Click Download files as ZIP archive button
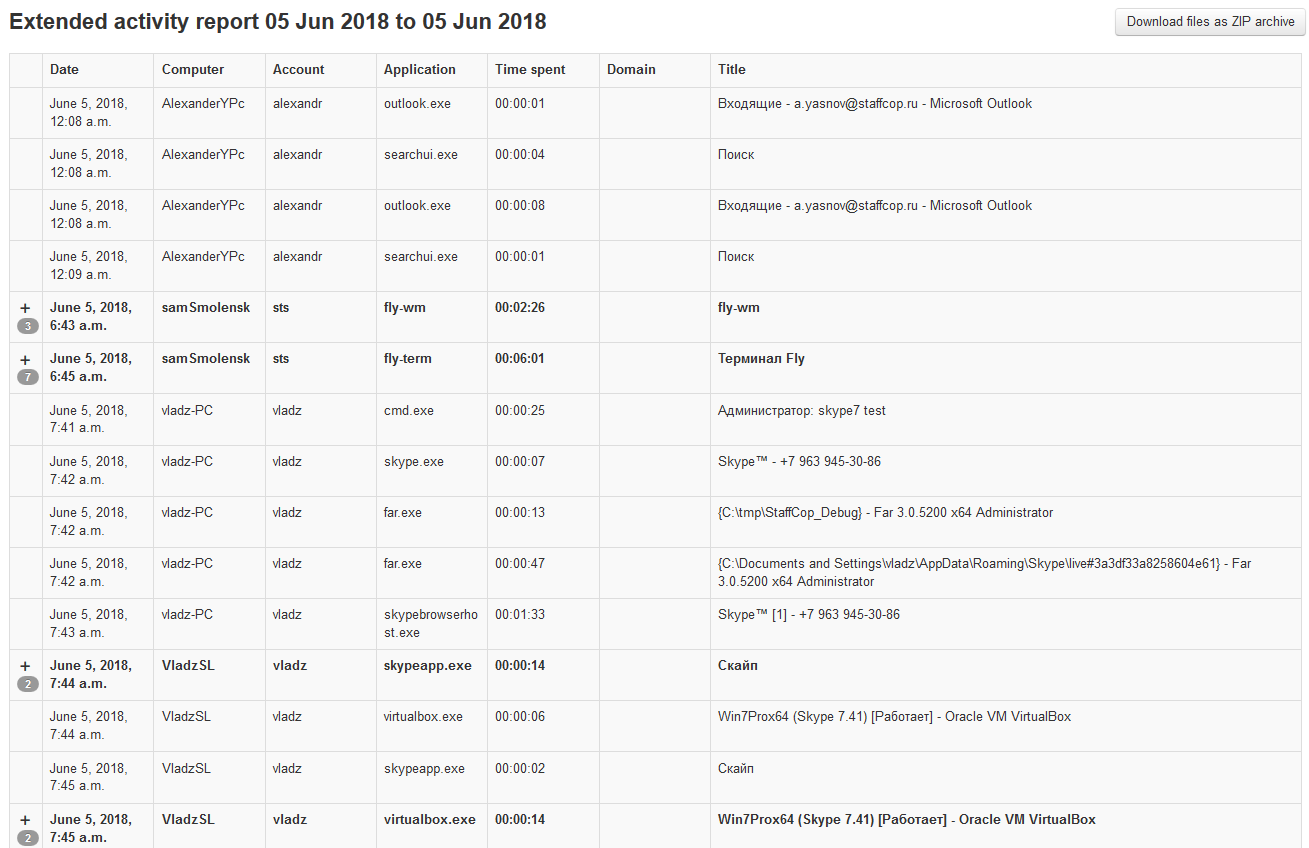This screenshot has width=1309, height=848. click(1210, 22)
